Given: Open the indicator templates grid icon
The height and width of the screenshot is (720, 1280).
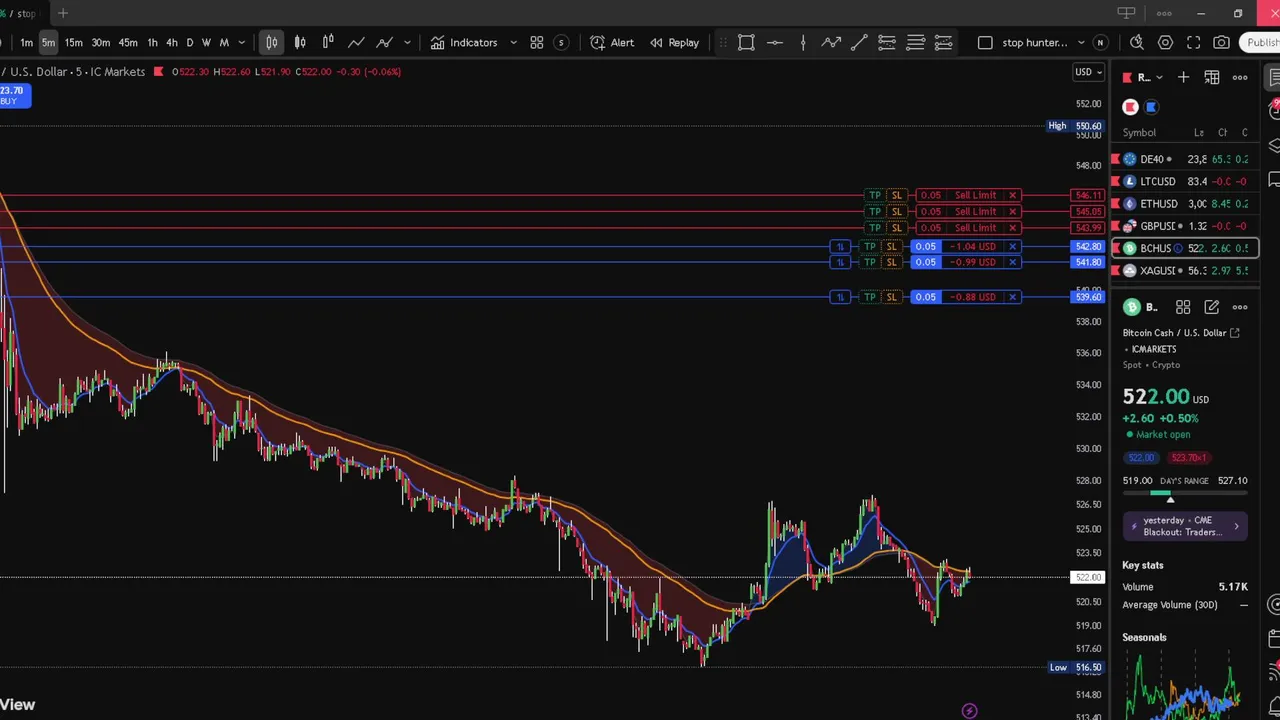Looking at the screenshot, I should point(537,42).
